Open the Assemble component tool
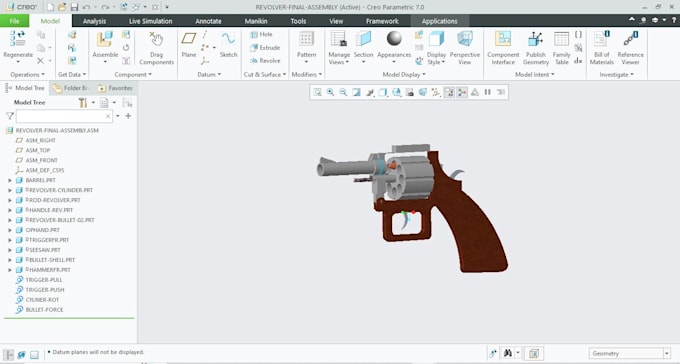Viewport: 680px width, 364px height. [105, 46]
